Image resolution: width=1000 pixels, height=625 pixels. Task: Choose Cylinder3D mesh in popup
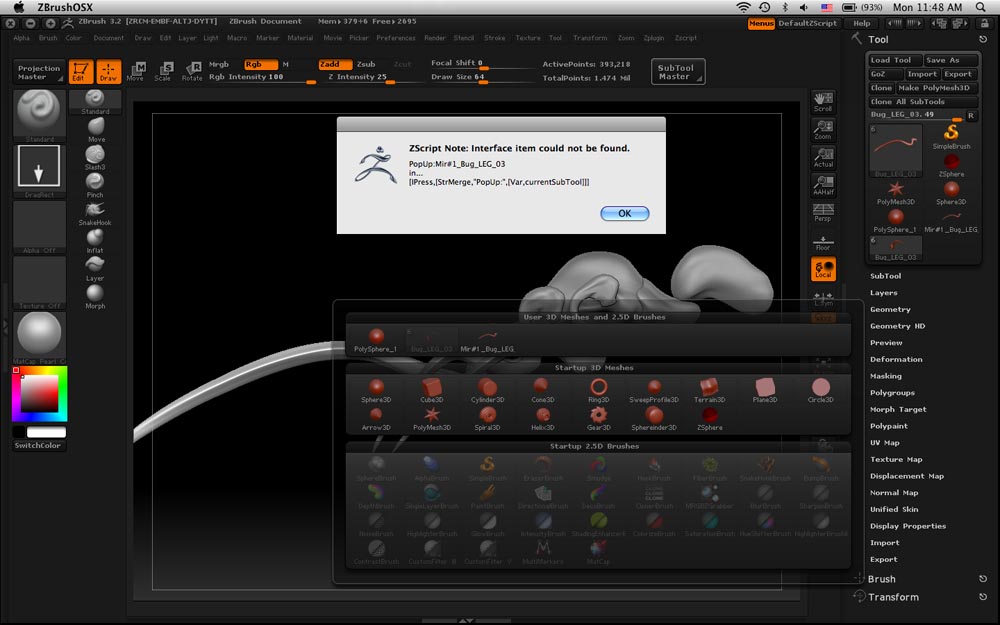click(487, 390)
